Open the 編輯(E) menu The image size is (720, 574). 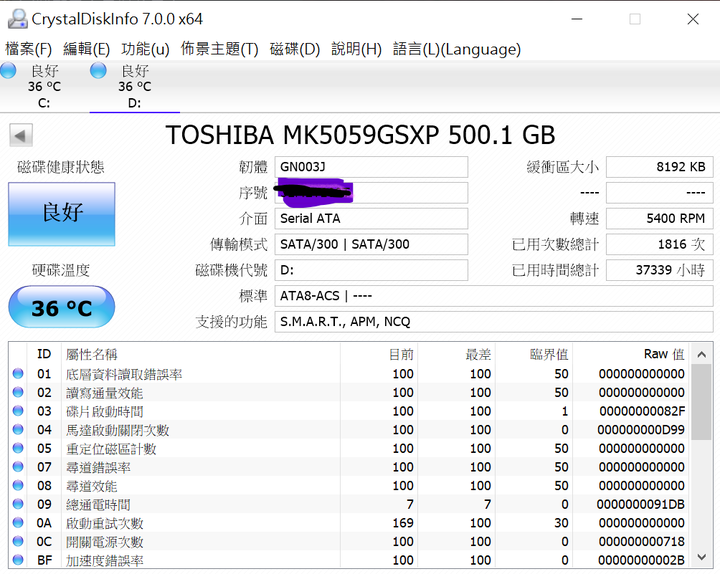(x=86, y=49)
